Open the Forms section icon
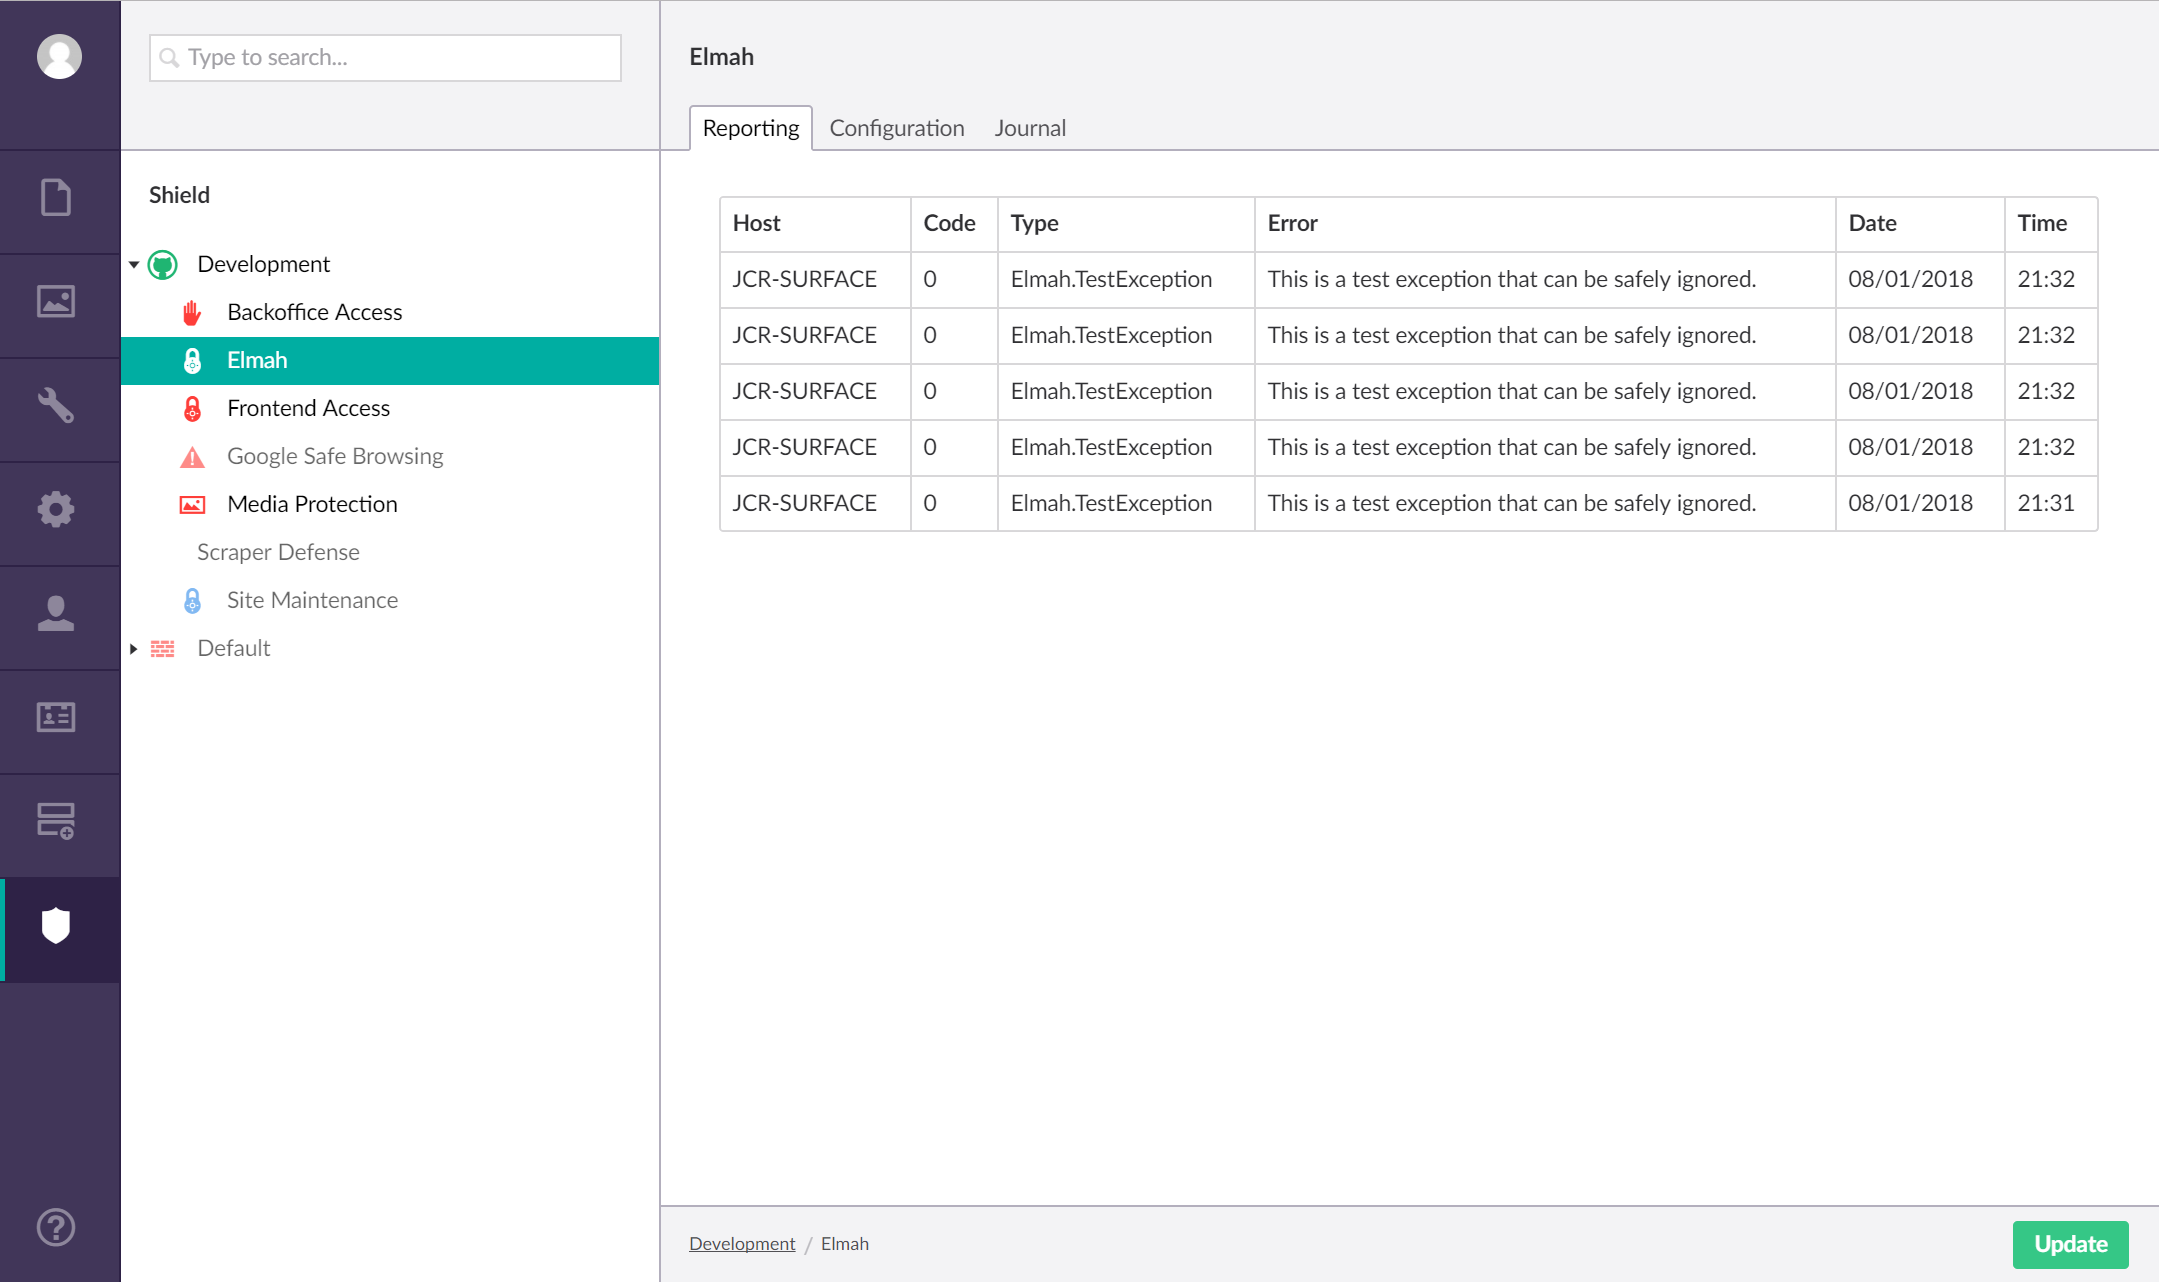 pos(56,821)
